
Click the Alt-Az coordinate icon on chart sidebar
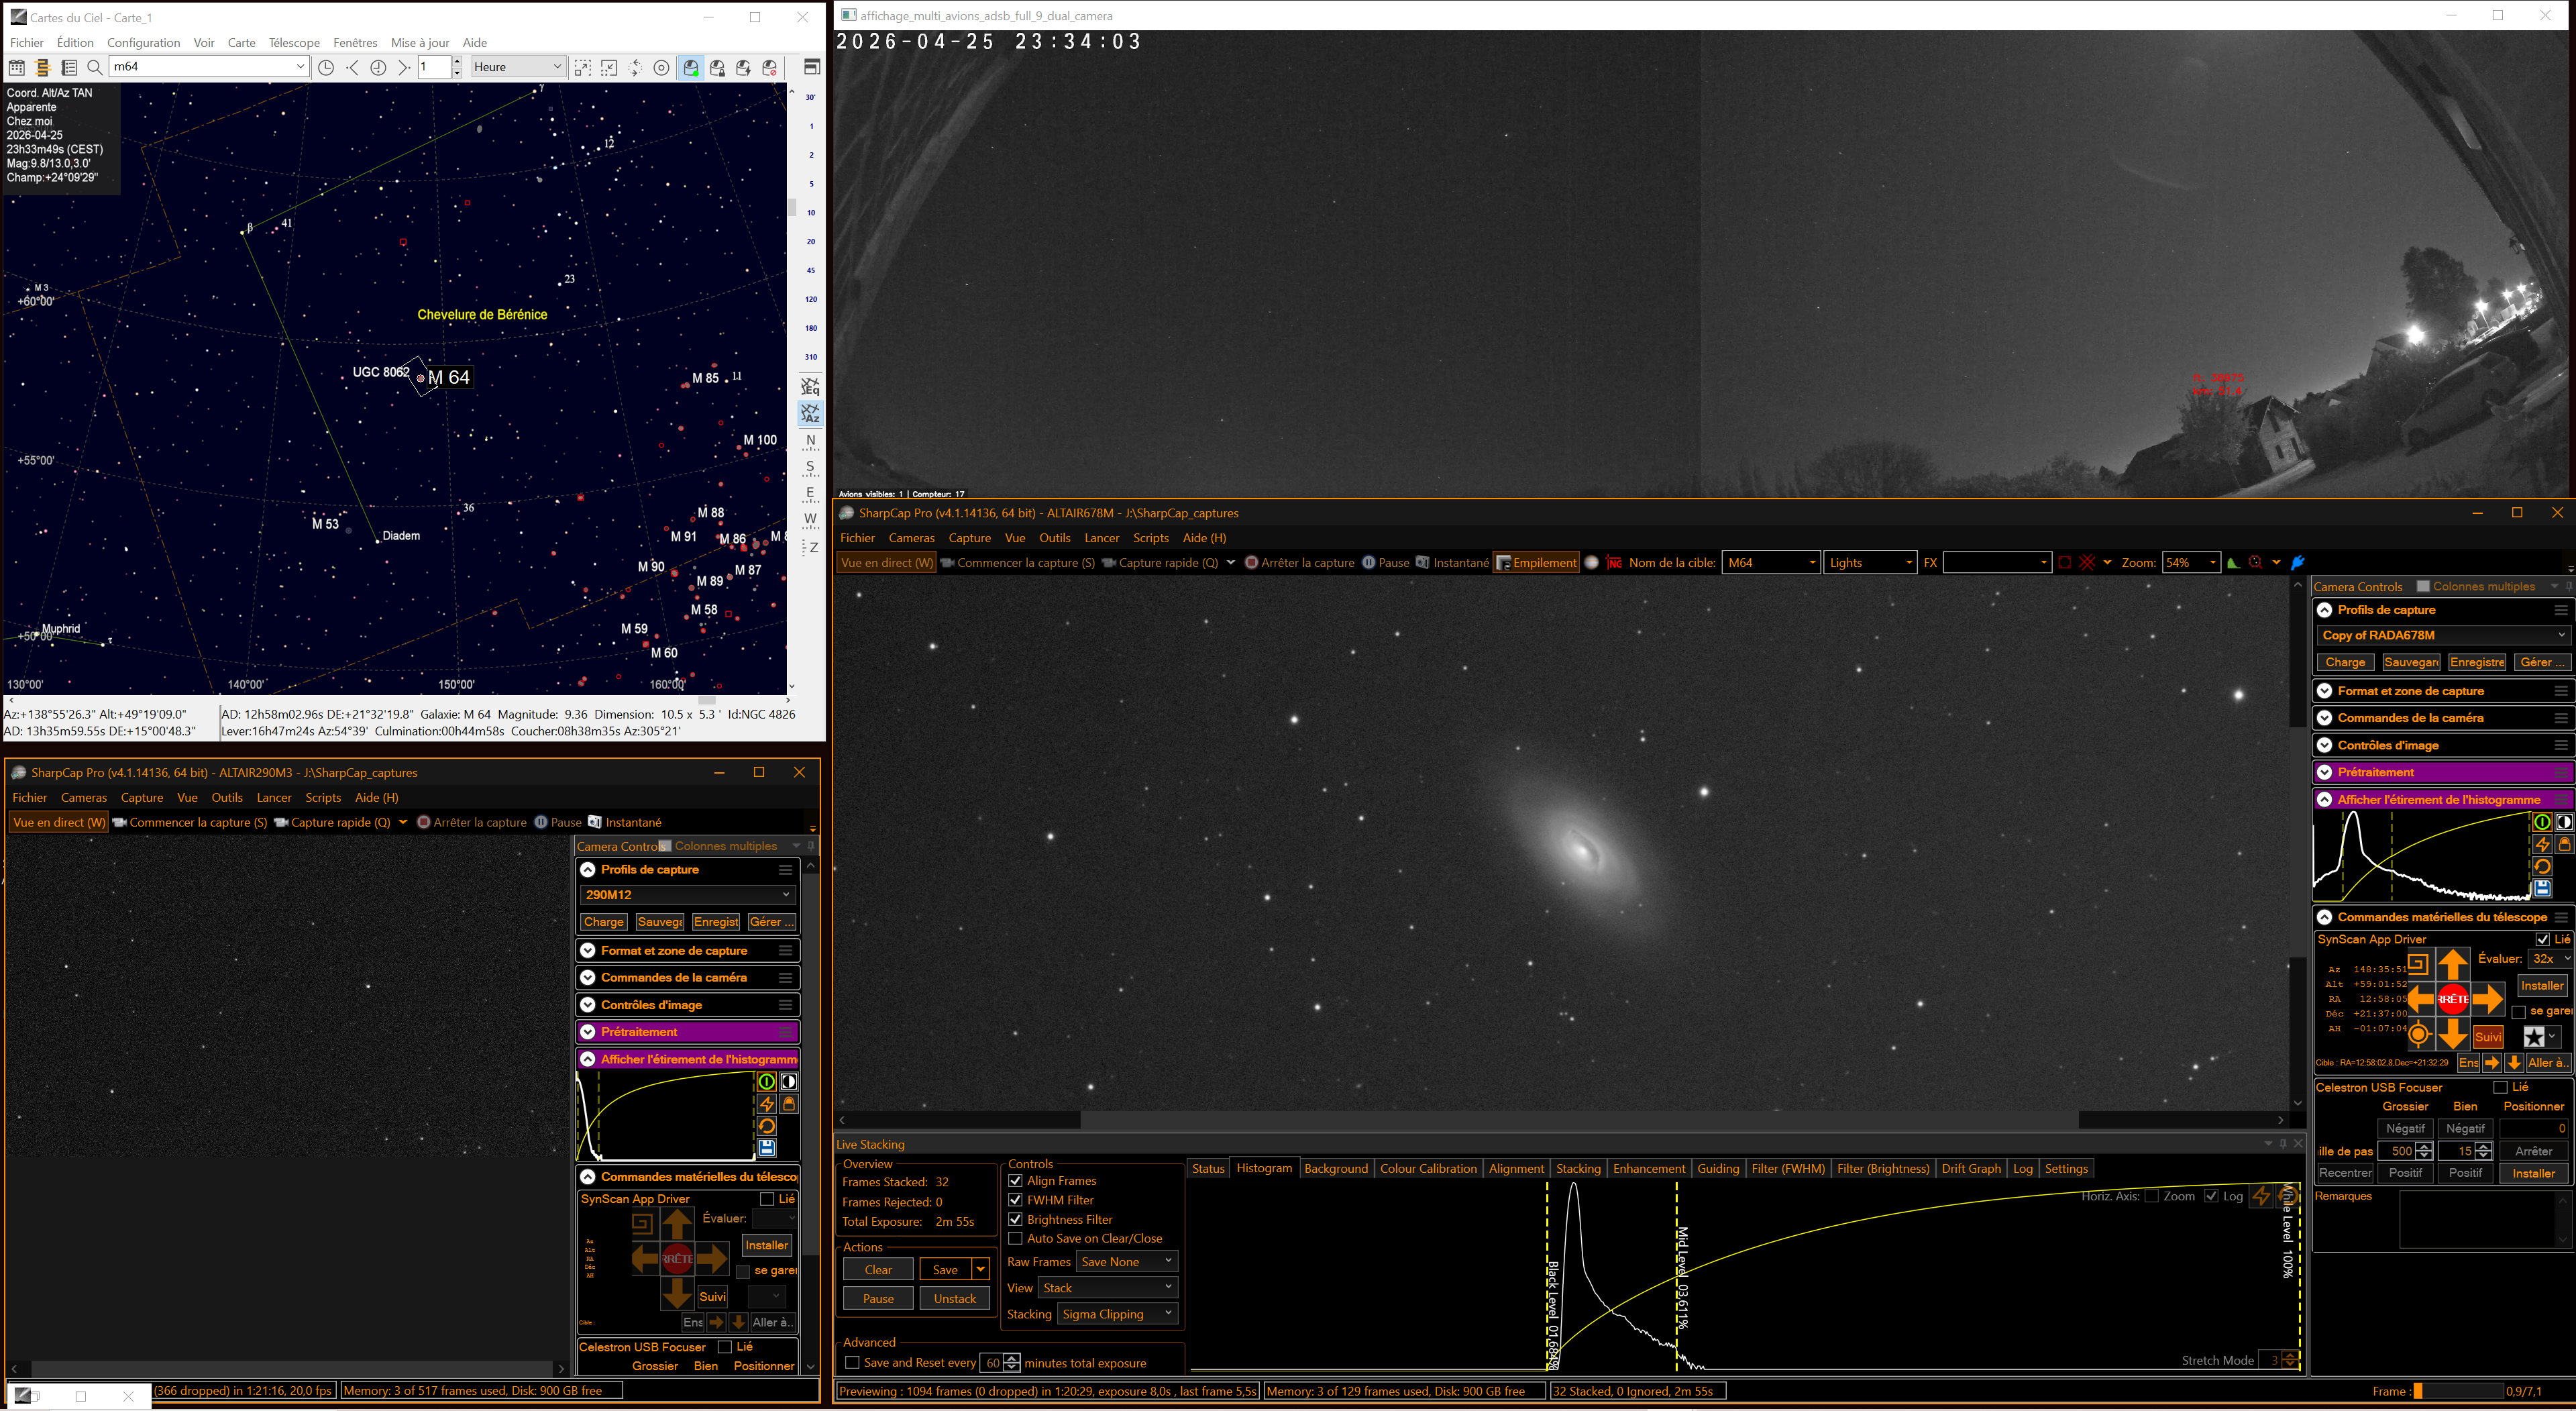point(810,413)
